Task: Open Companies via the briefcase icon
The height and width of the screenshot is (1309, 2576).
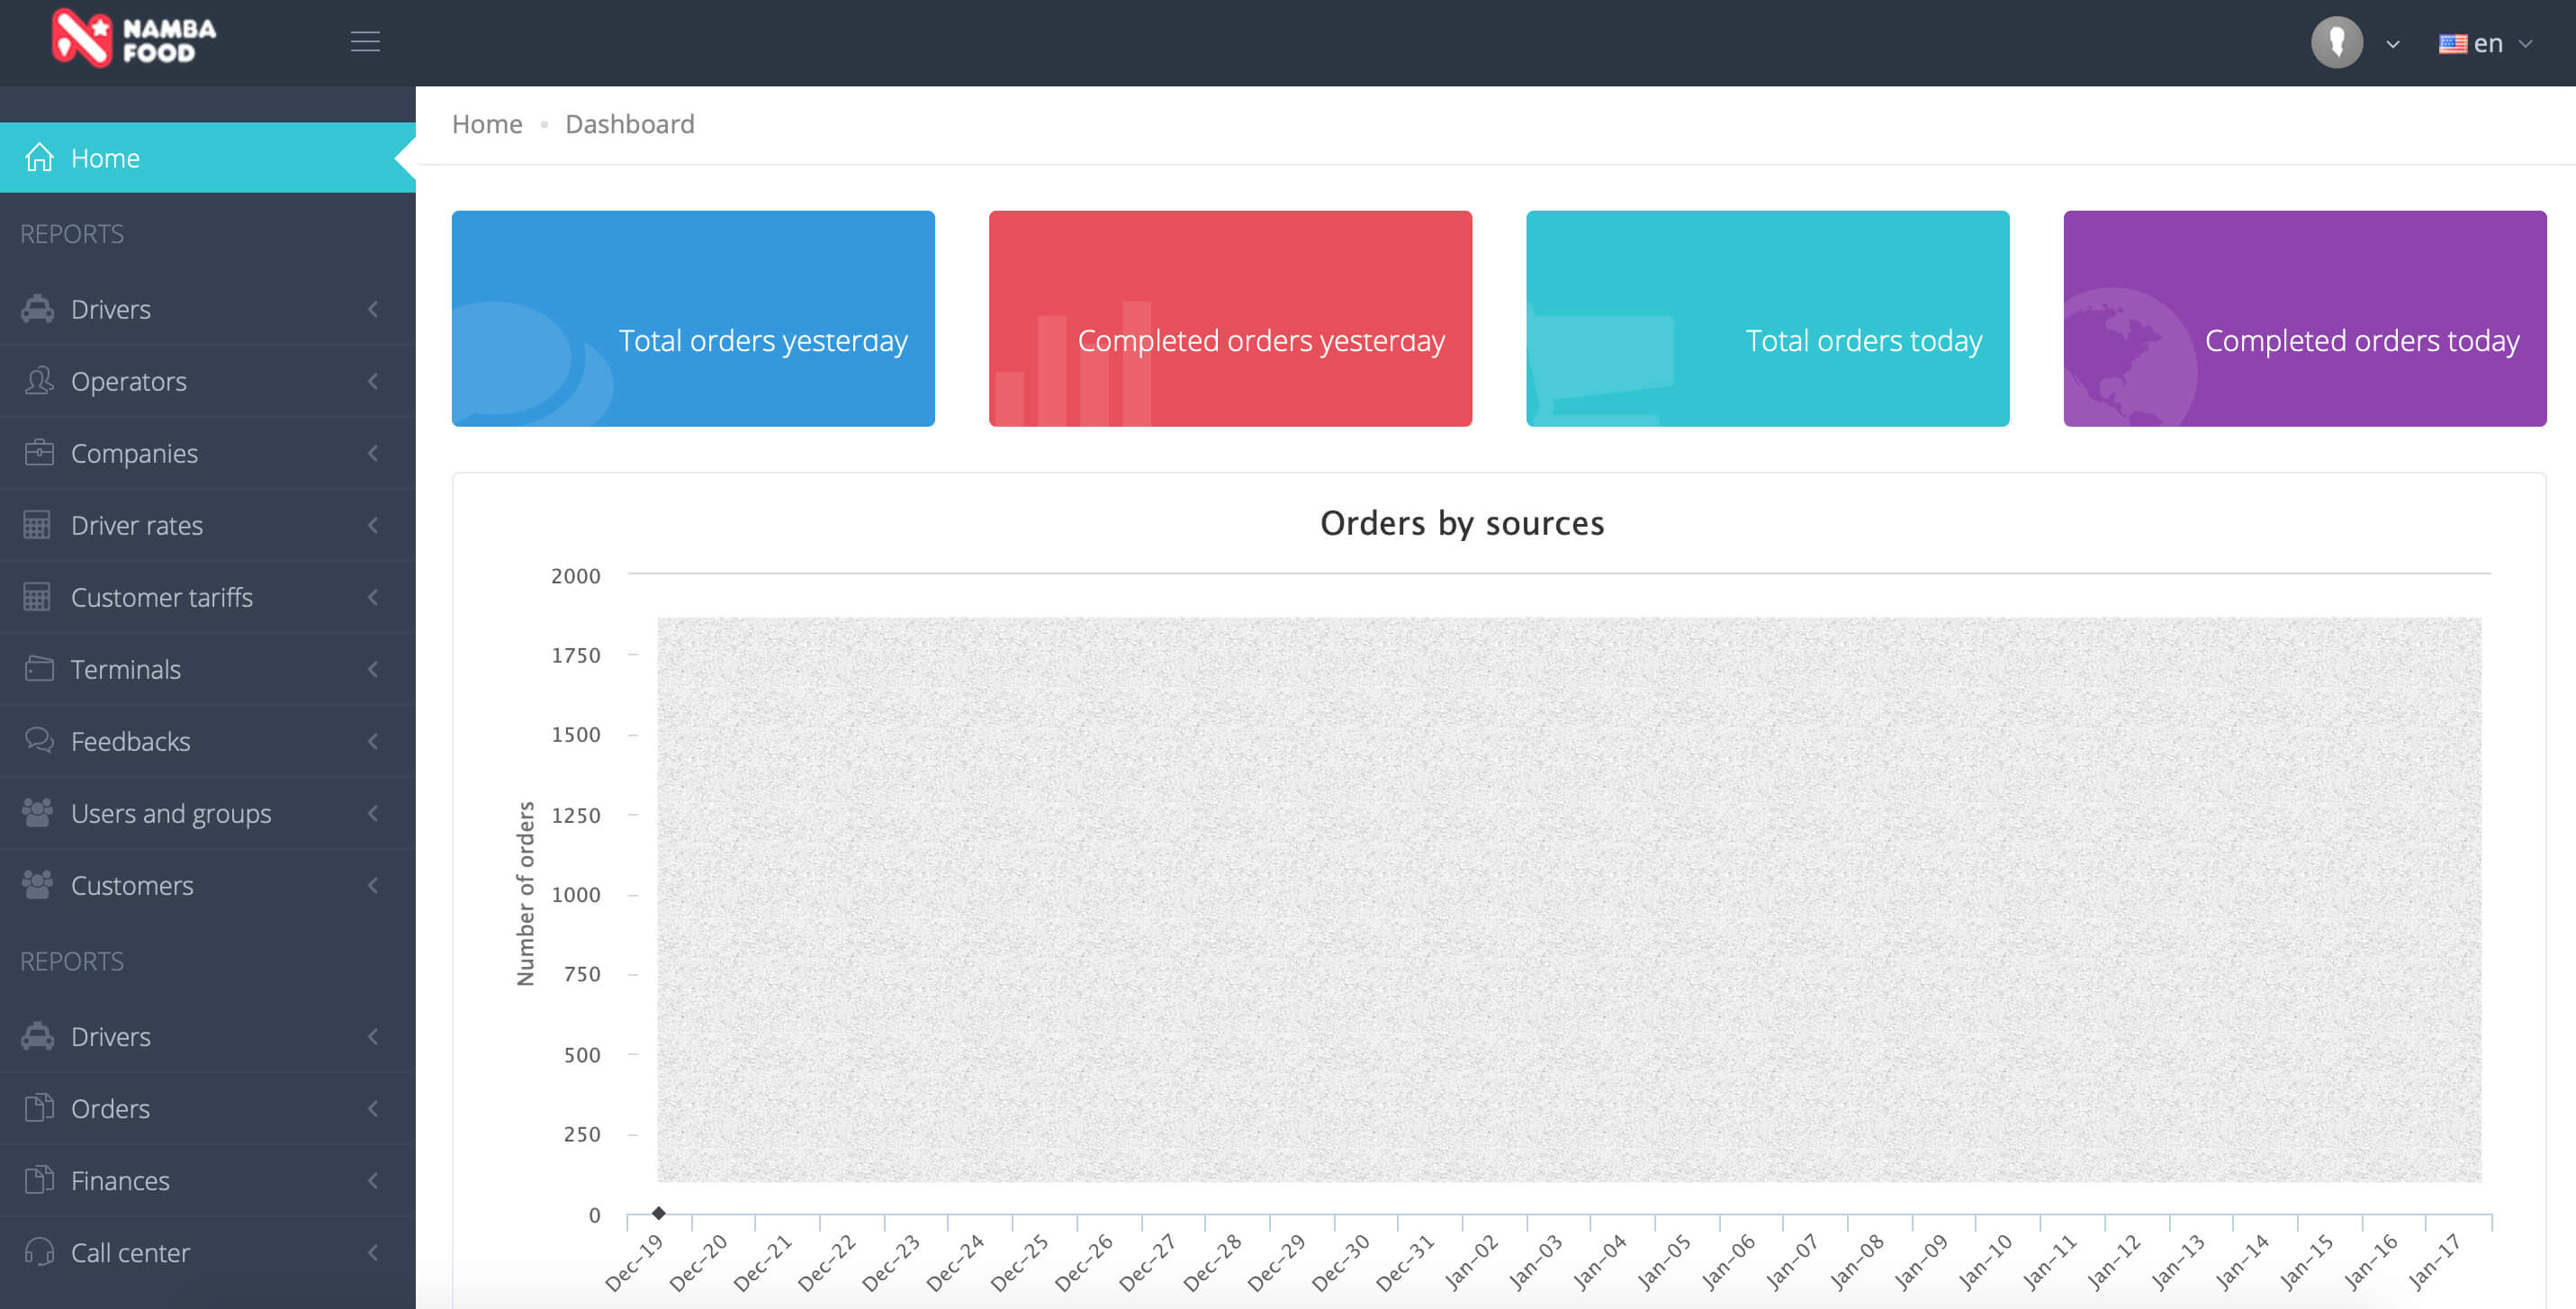Action: 38,453
